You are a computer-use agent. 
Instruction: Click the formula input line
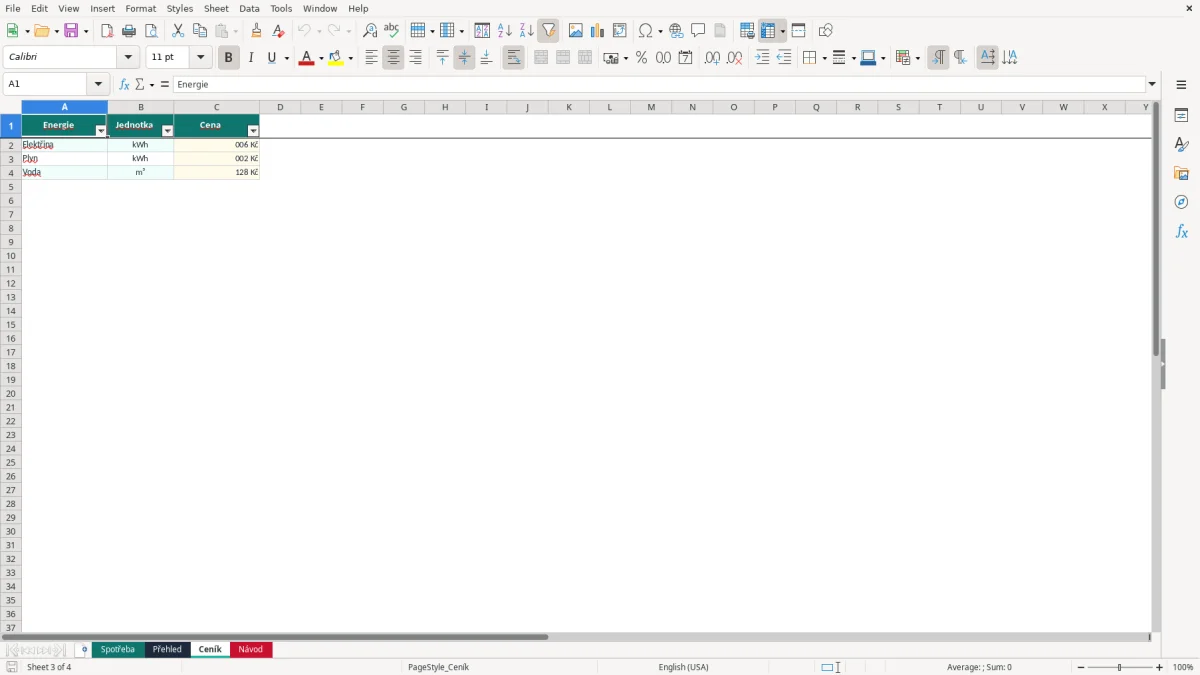pos(660,84)
